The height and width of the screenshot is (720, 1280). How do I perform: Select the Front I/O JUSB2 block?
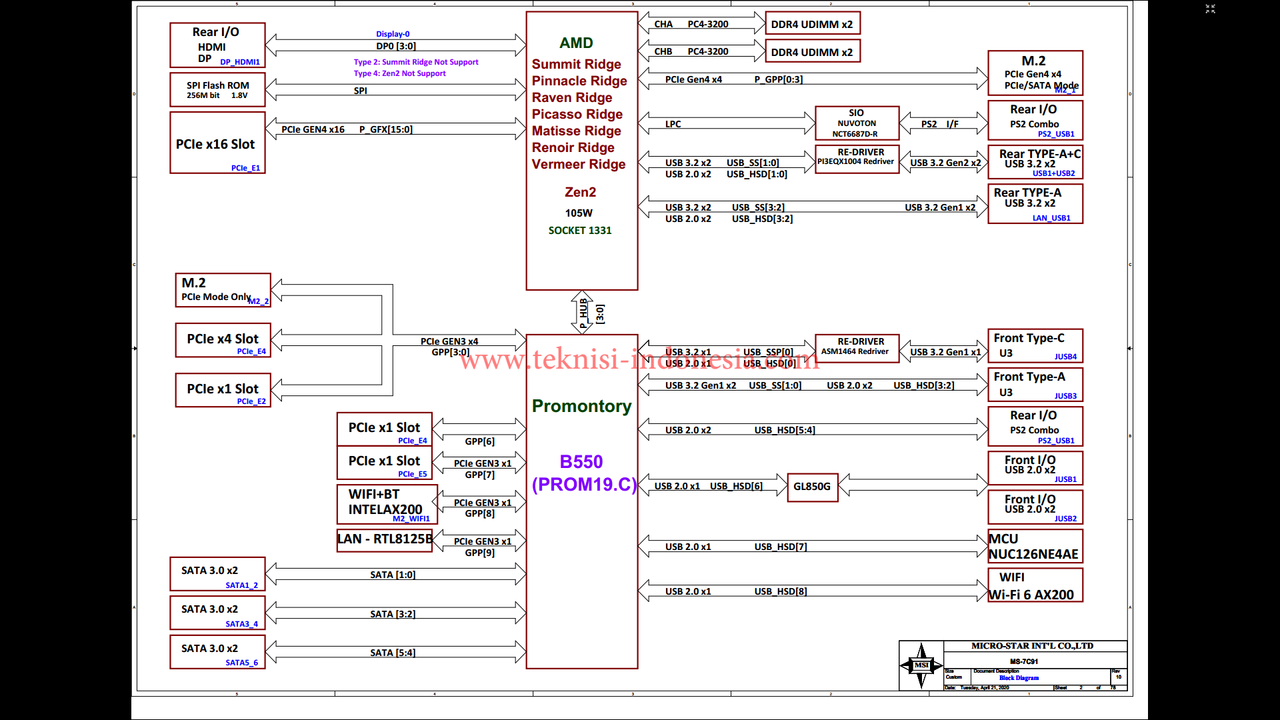(x=1035, y=508)
